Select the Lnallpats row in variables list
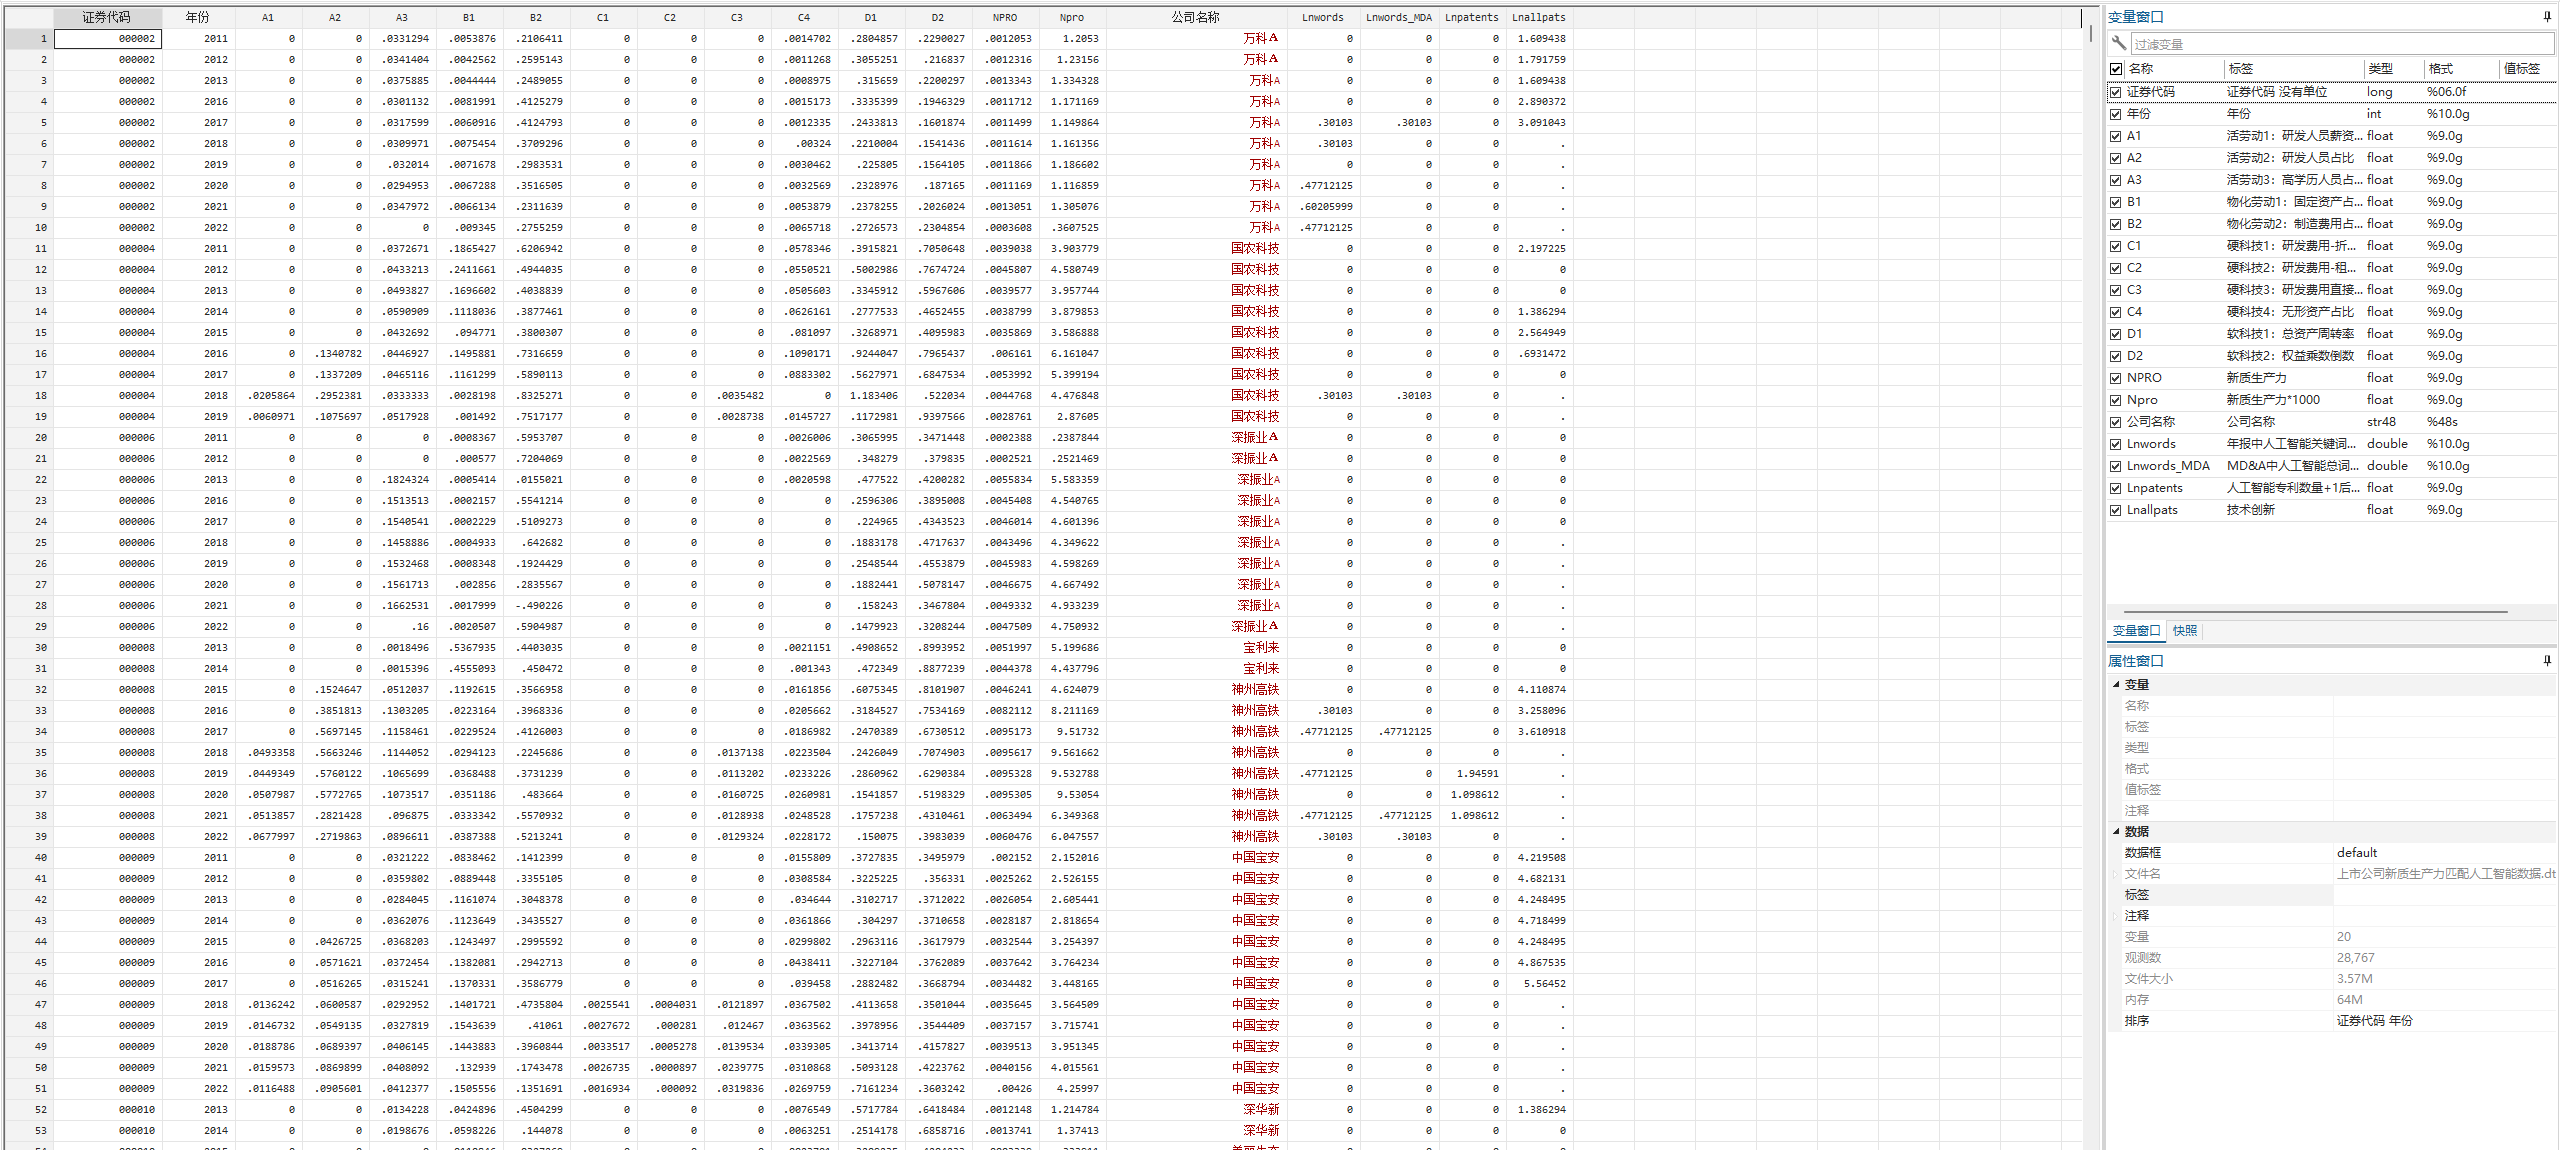The image size is (2560, 1150). pos(2152,510)
